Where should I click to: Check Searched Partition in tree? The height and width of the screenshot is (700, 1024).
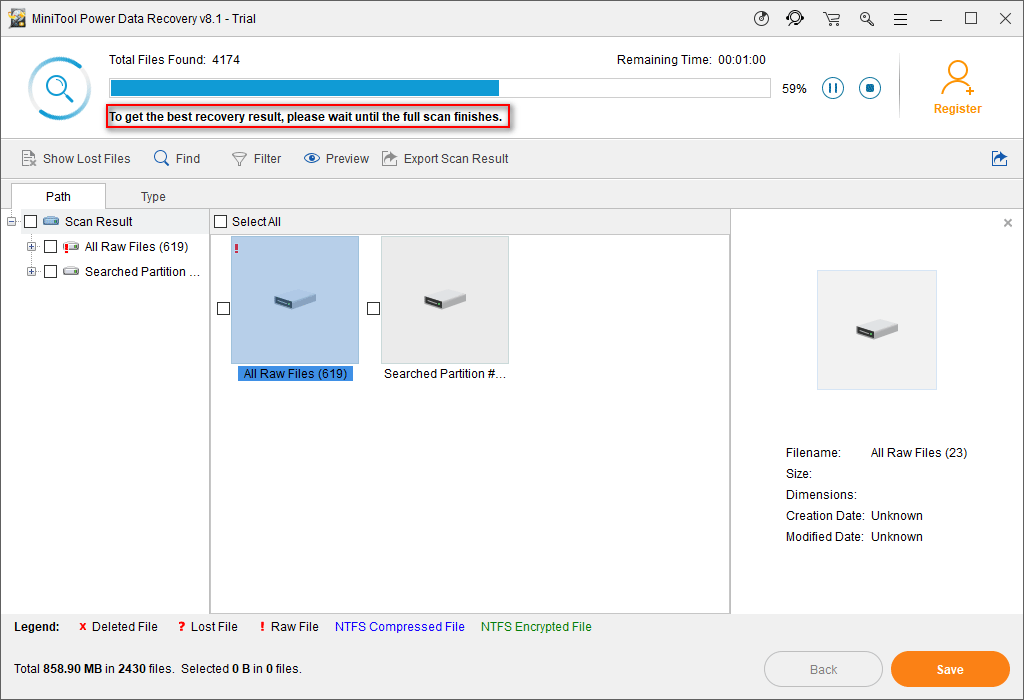[x=50, y=272]
